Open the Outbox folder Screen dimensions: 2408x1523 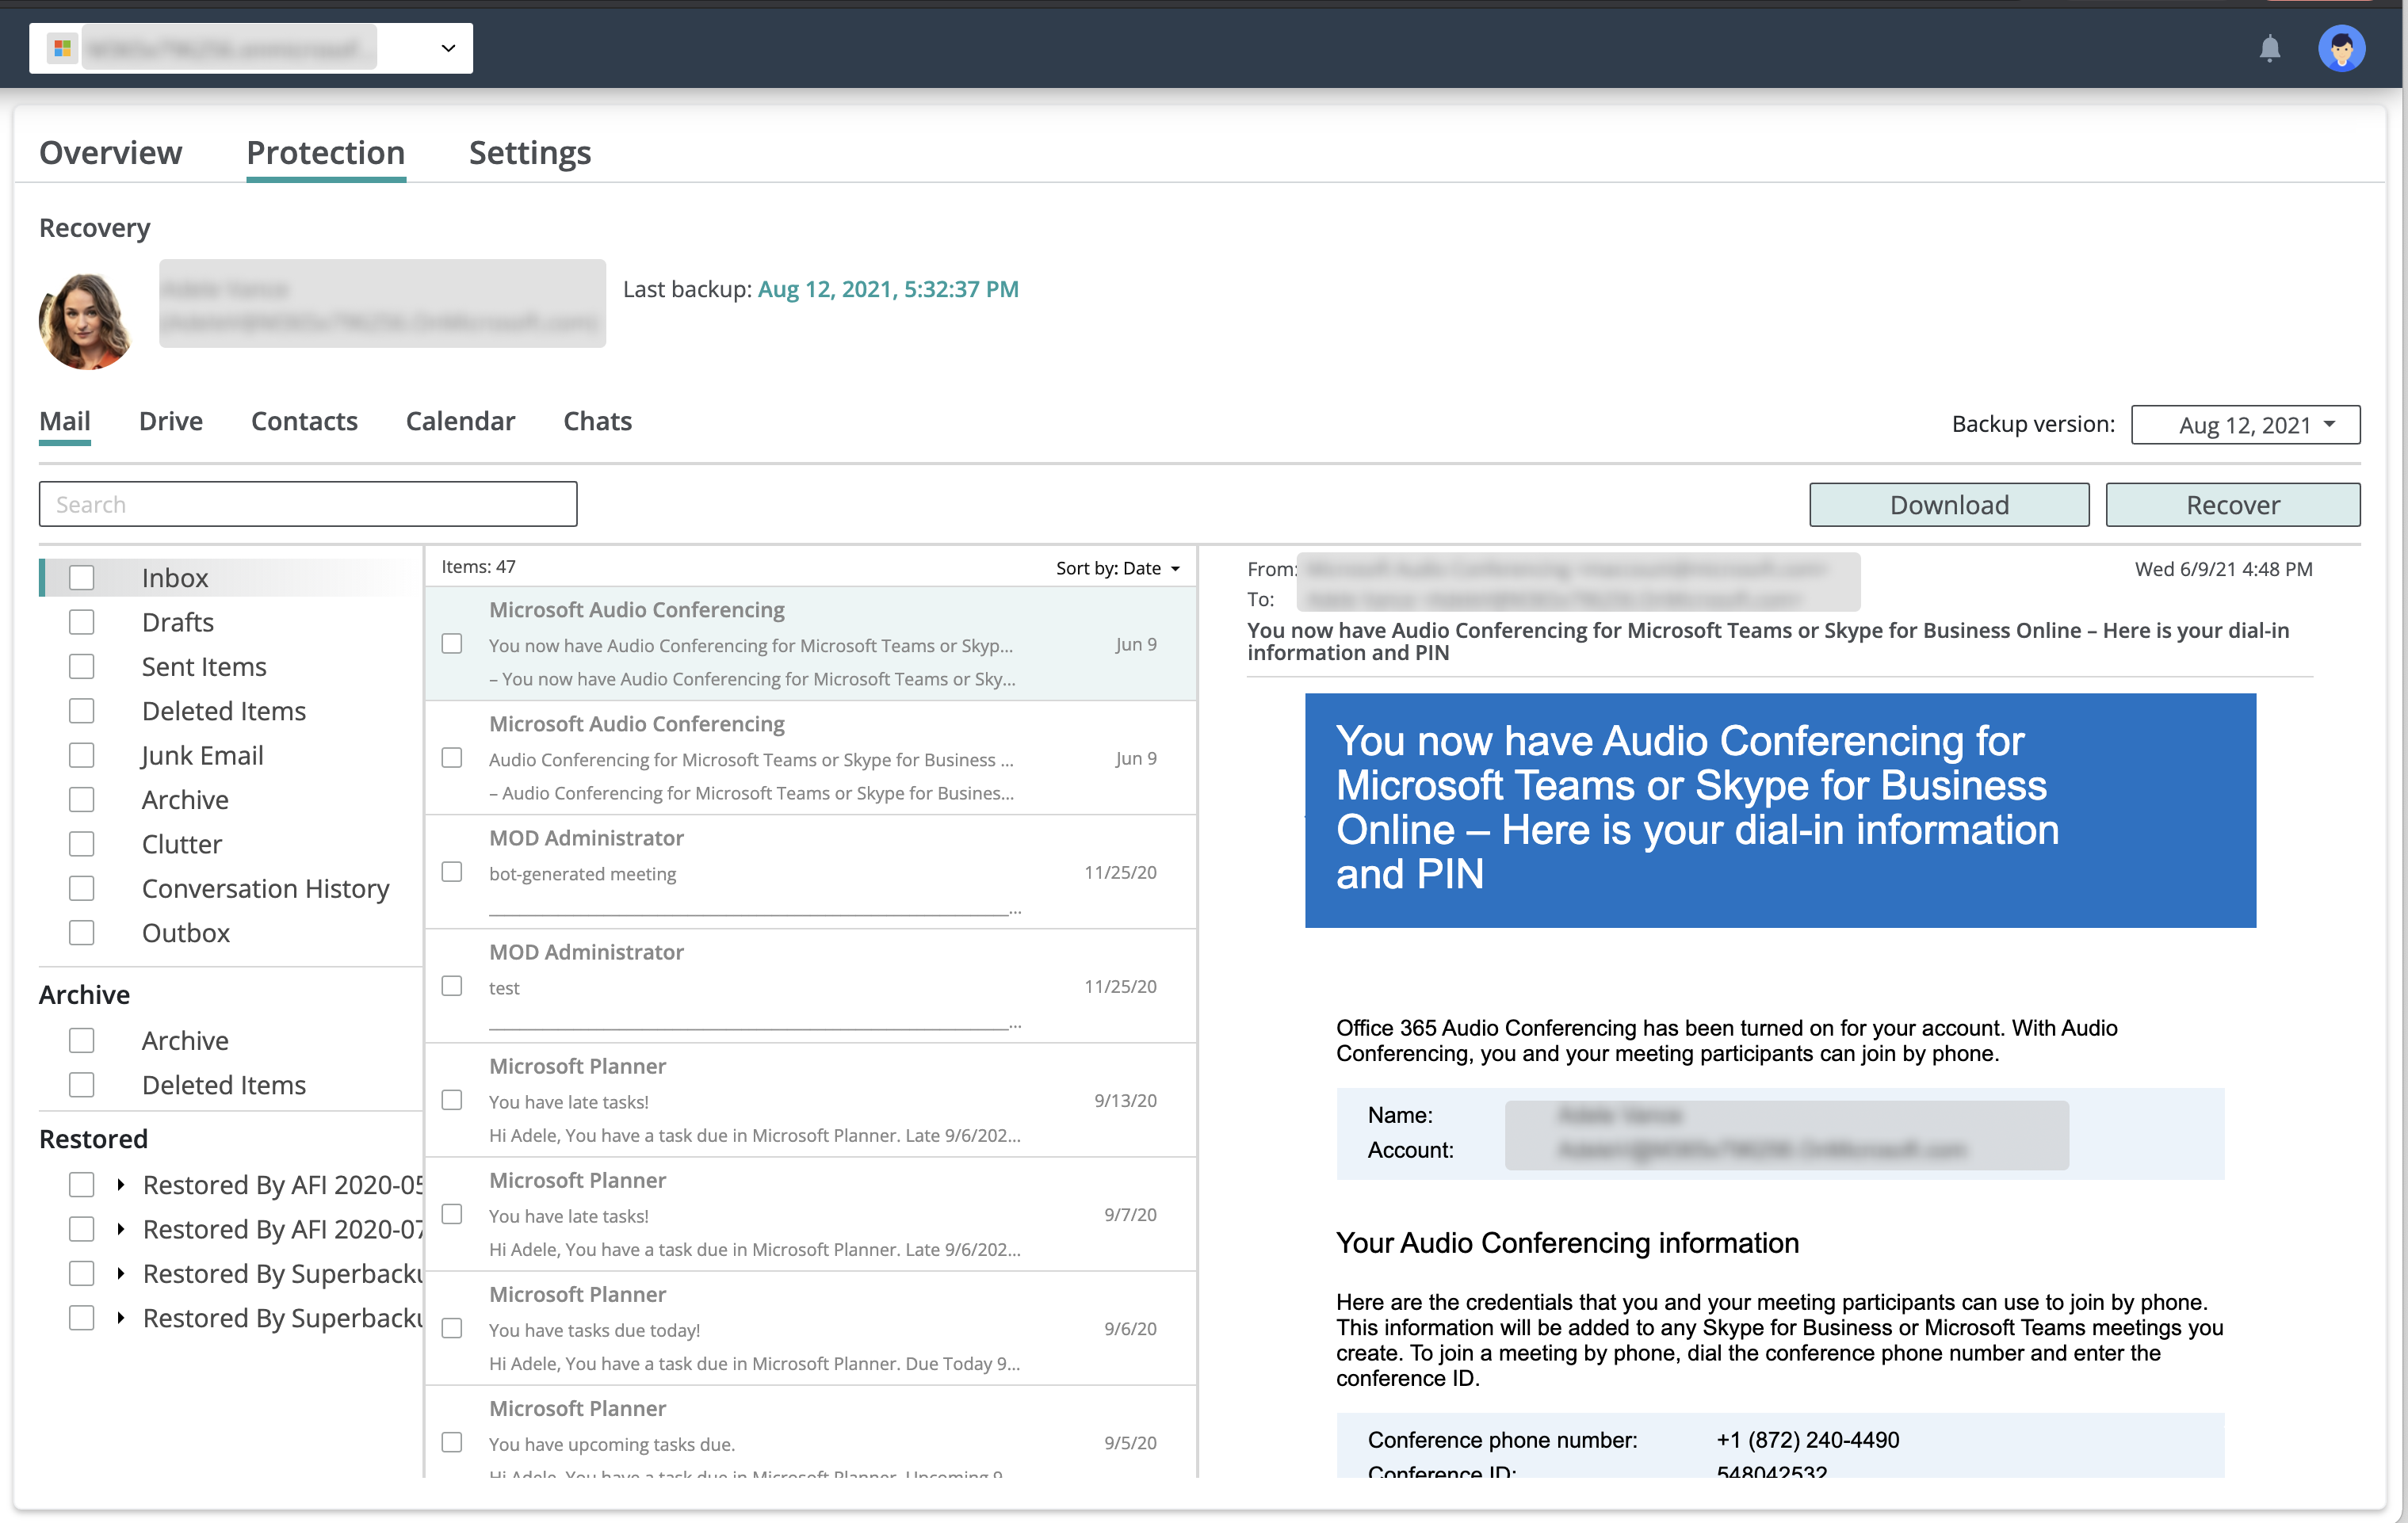tap(186, 933)
